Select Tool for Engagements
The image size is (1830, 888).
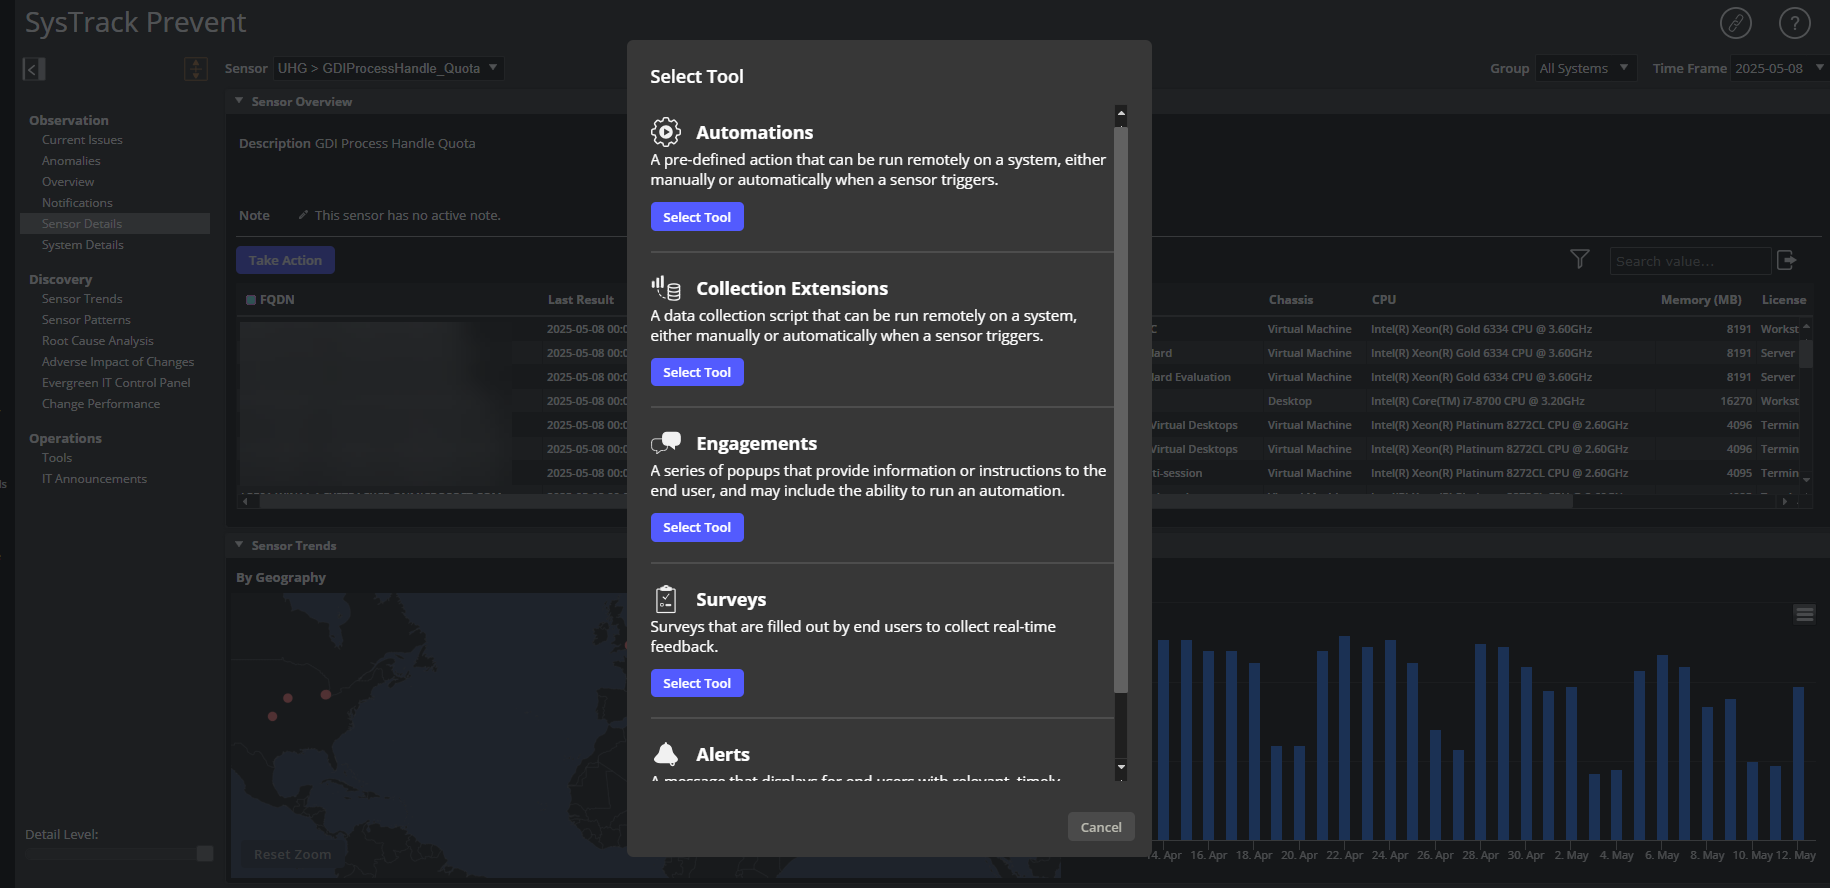697,527
